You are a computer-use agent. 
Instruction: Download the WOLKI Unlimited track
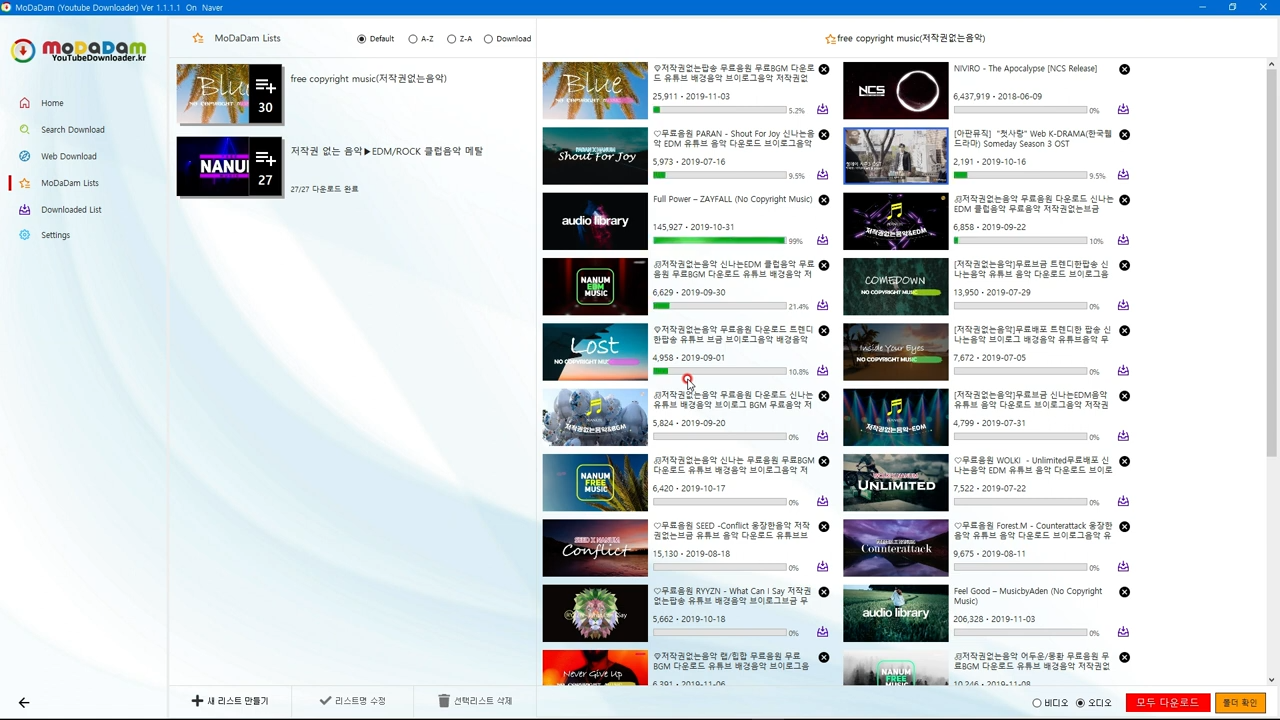click(1123, 501)
